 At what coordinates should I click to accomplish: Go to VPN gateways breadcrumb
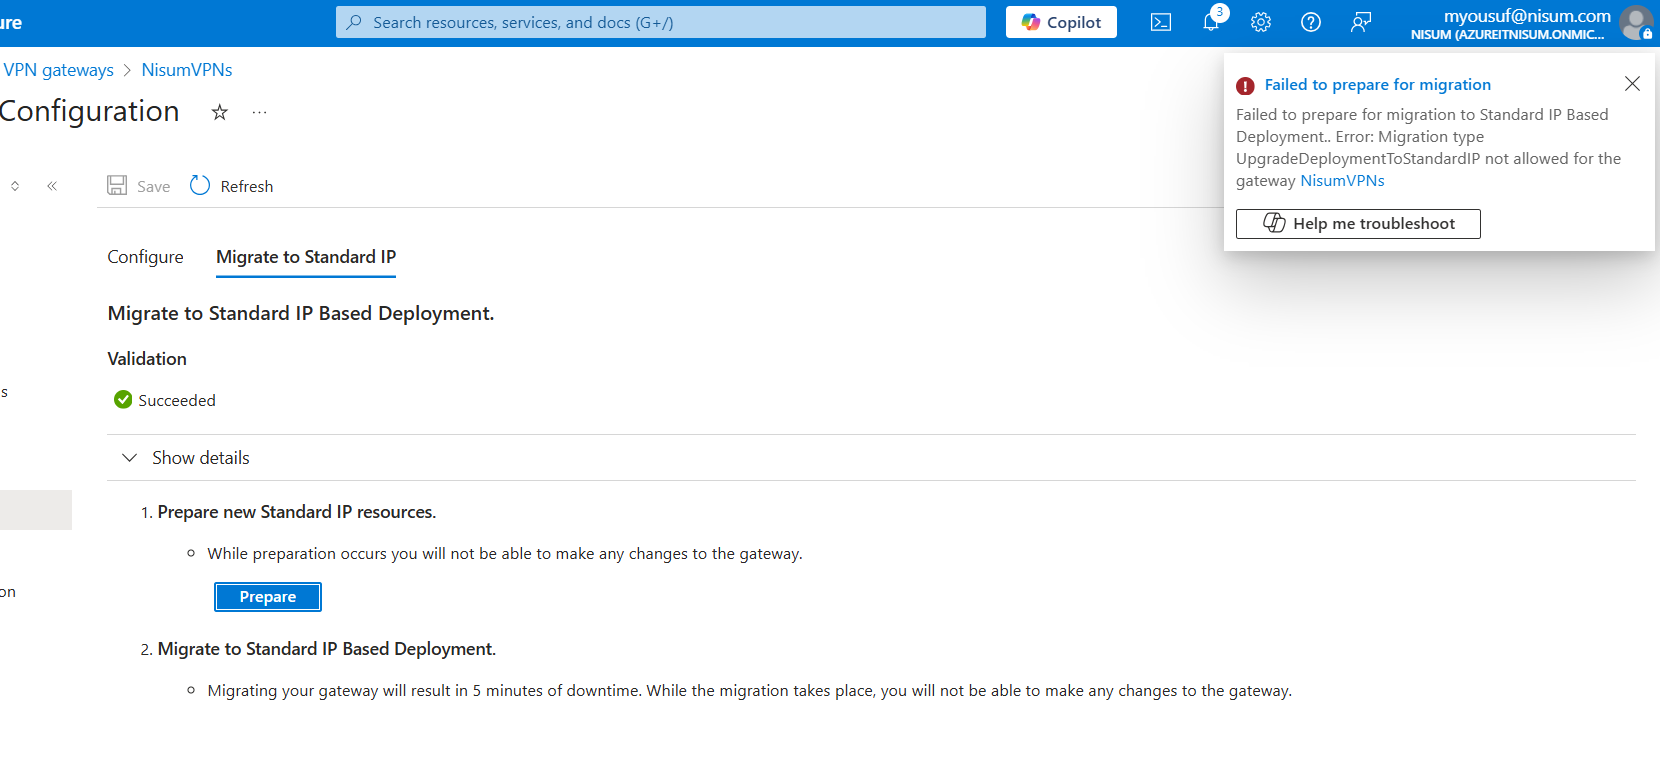tap(58, 70)
